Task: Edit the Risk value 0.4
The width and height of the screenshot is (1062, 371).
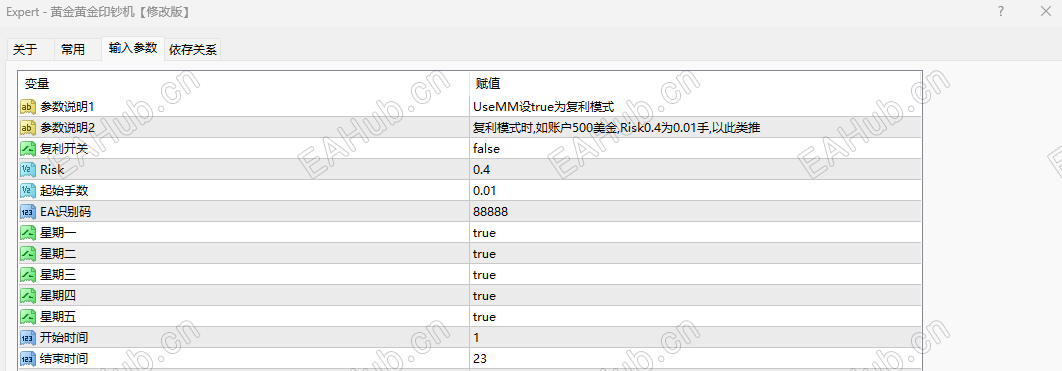Action: [x=695, y=169]
